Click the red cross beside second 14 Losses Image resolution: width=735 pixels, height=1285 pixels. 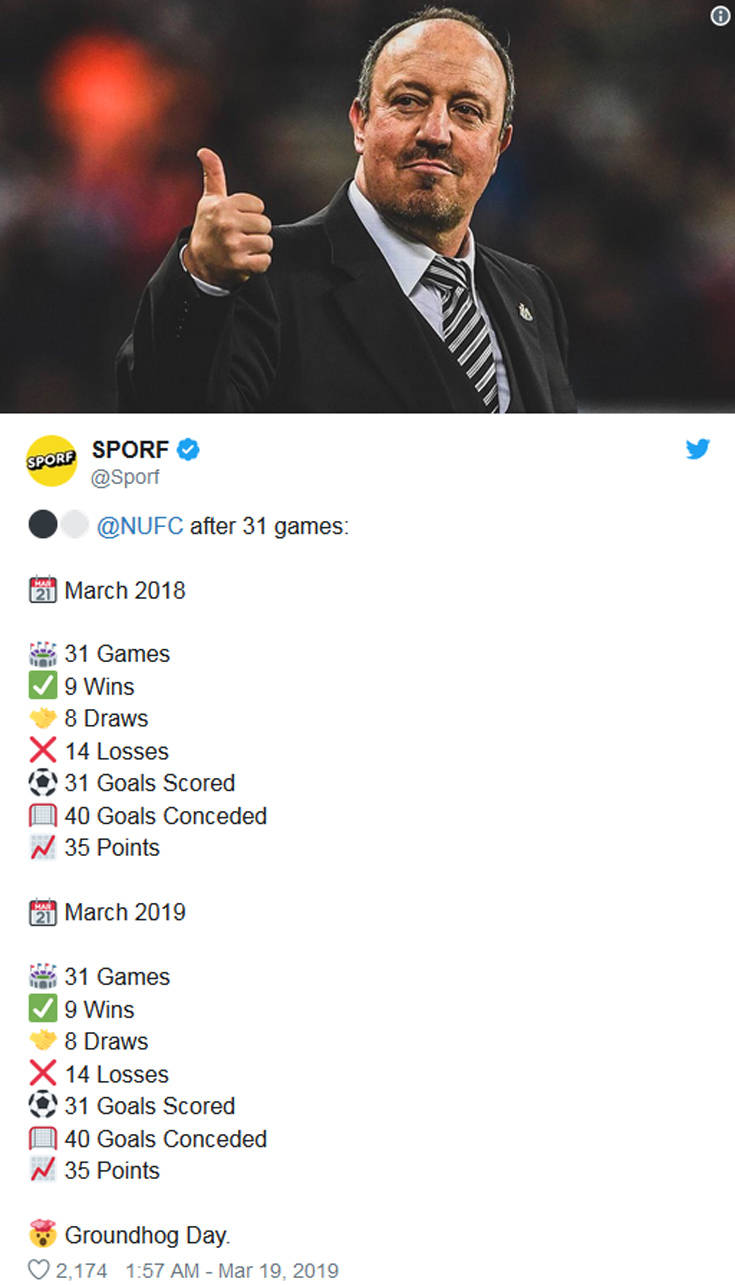coord(42,1074)
